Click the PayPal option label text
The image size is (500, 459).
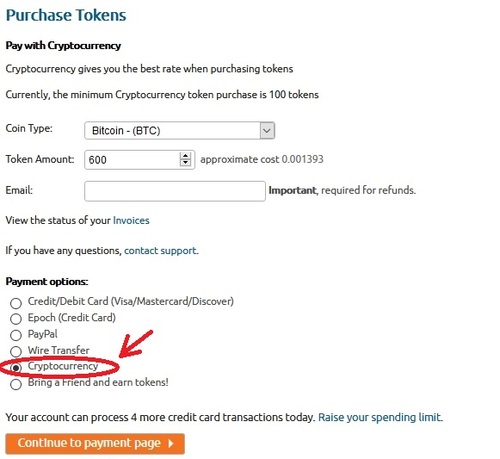pos(43,334)
